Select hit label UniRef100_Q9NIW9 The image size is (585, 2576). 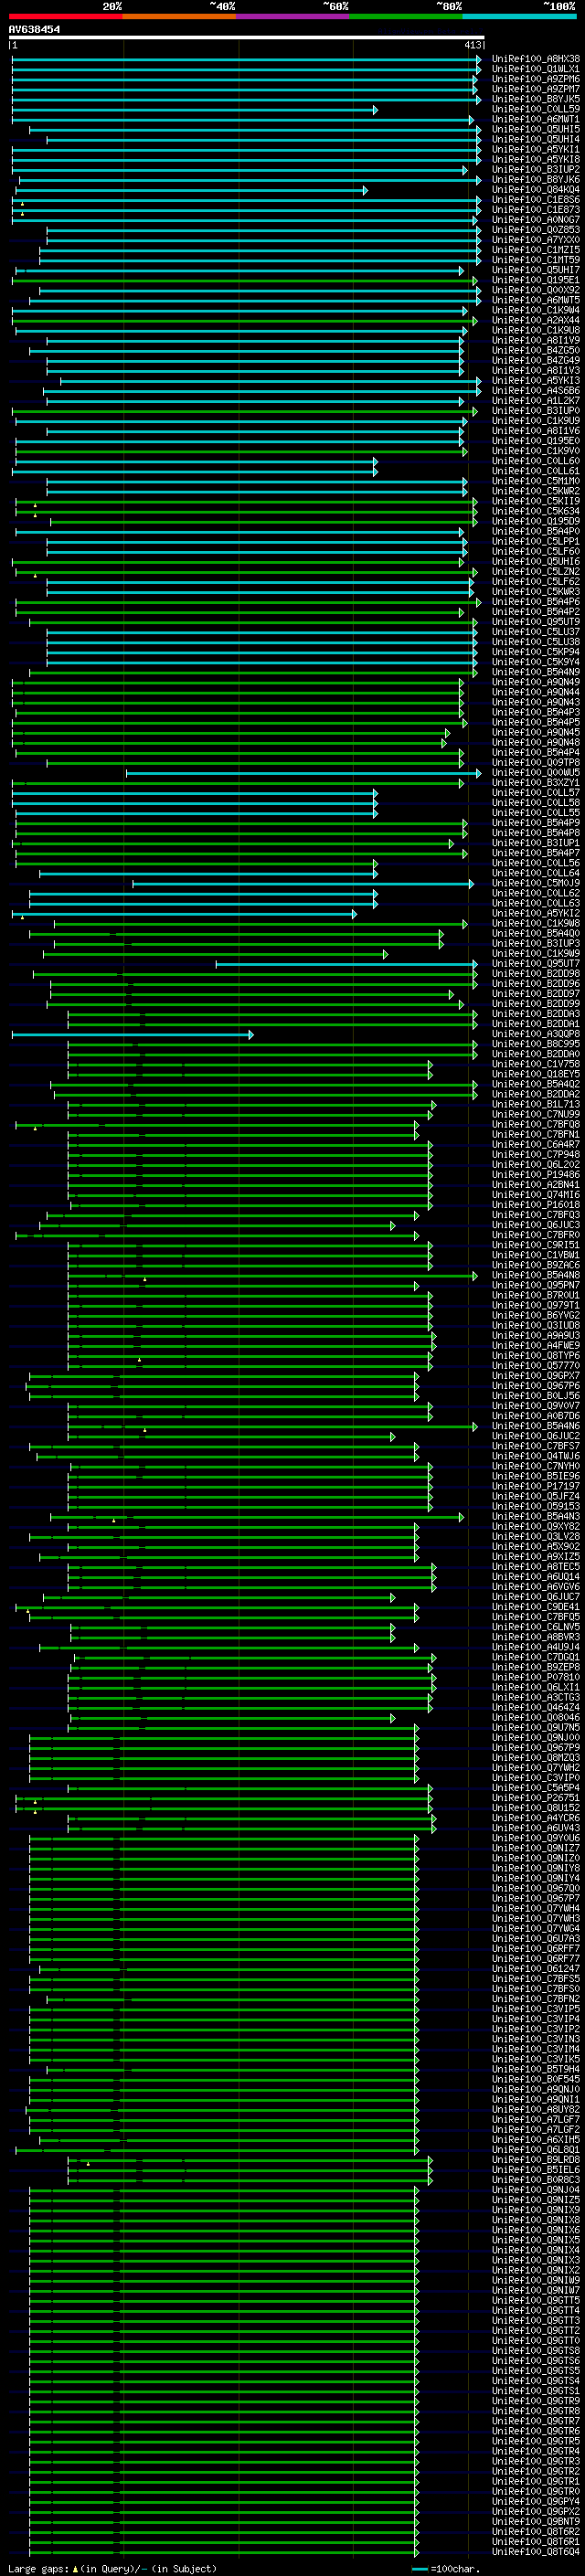pos(536,2280)
